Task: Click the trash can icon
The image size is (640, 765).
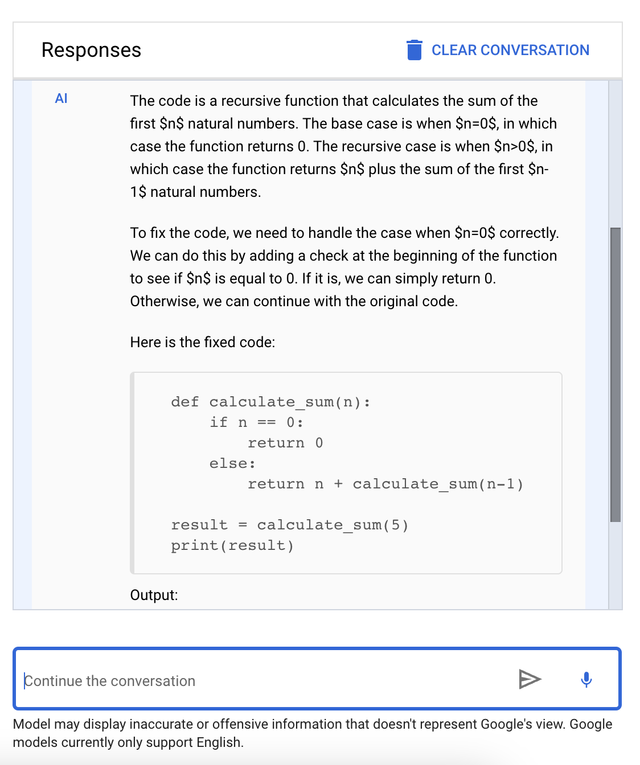Action: [x=414, y=50]
